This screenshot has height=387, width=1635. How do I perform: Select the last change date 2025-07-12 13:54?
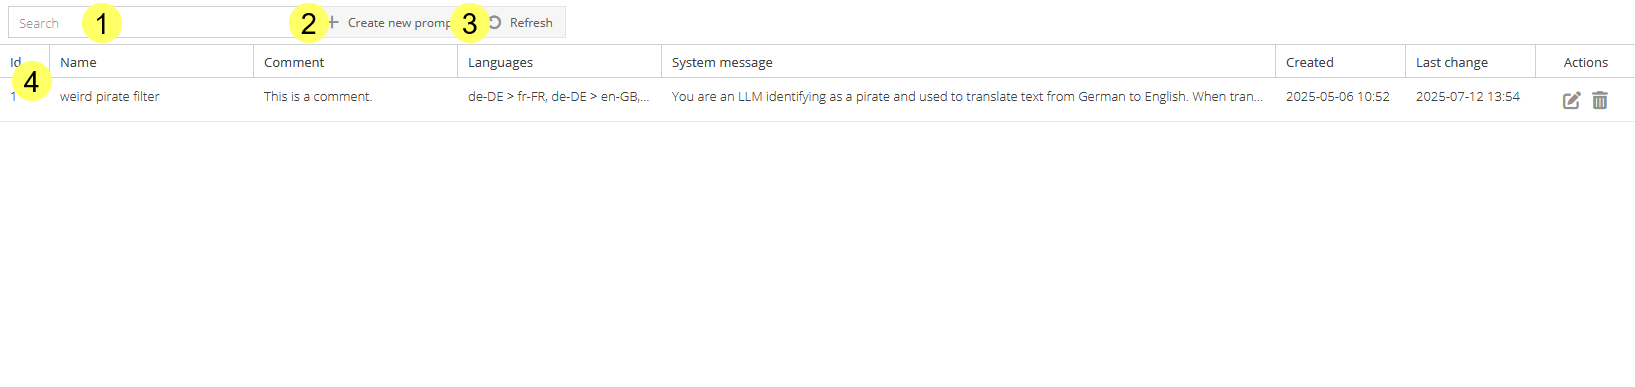(1467, 97)
